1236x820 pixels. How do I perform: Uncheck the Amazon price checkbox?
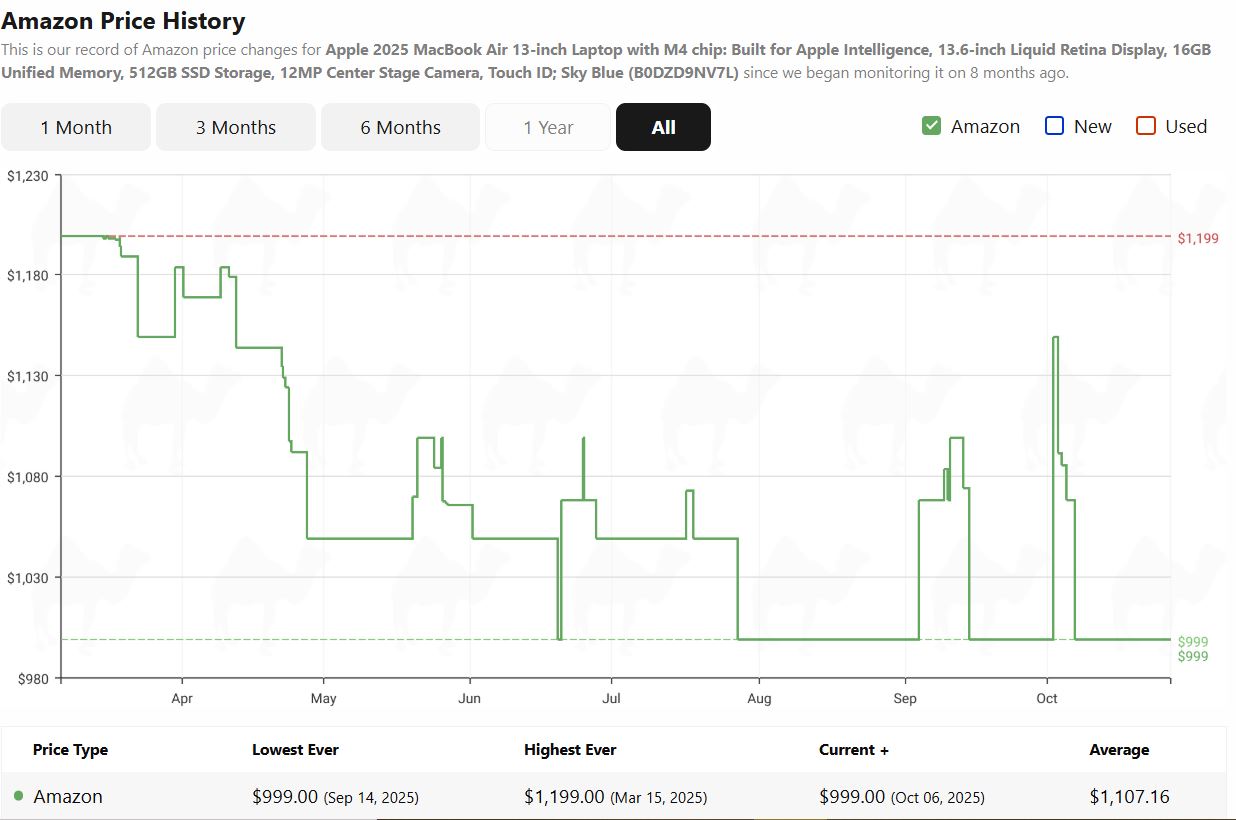click(x=931, y=126)
